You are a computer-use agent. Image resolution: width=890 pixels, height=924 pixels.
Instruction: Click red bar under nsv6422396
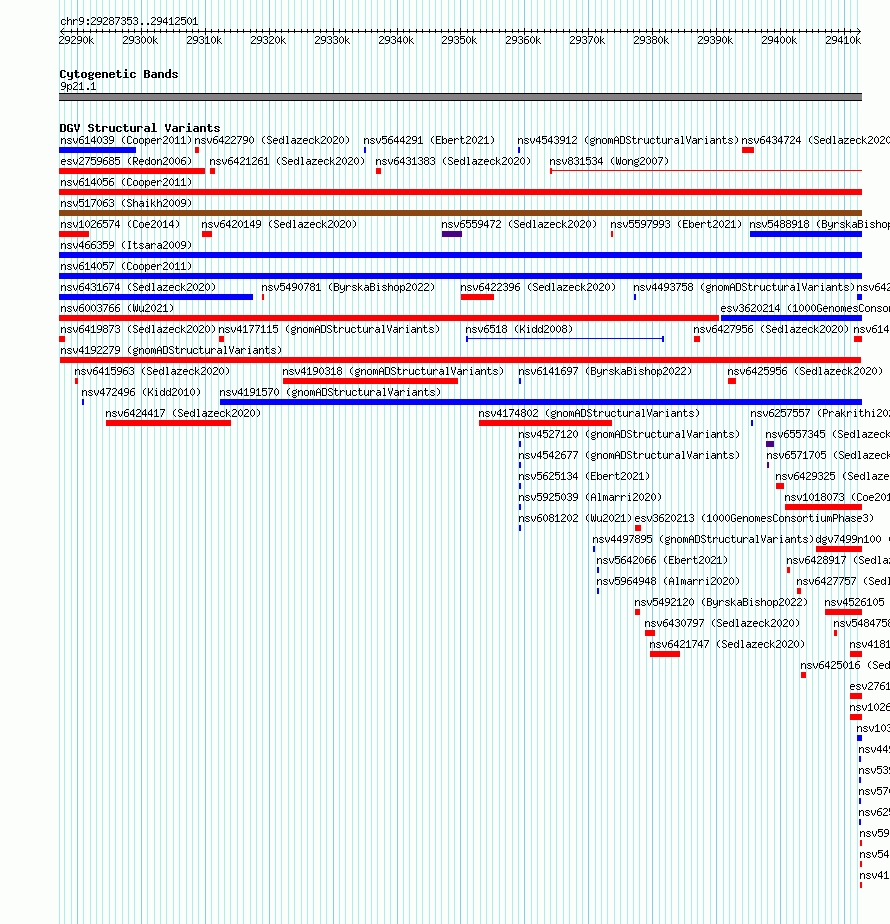pos(477,297)
